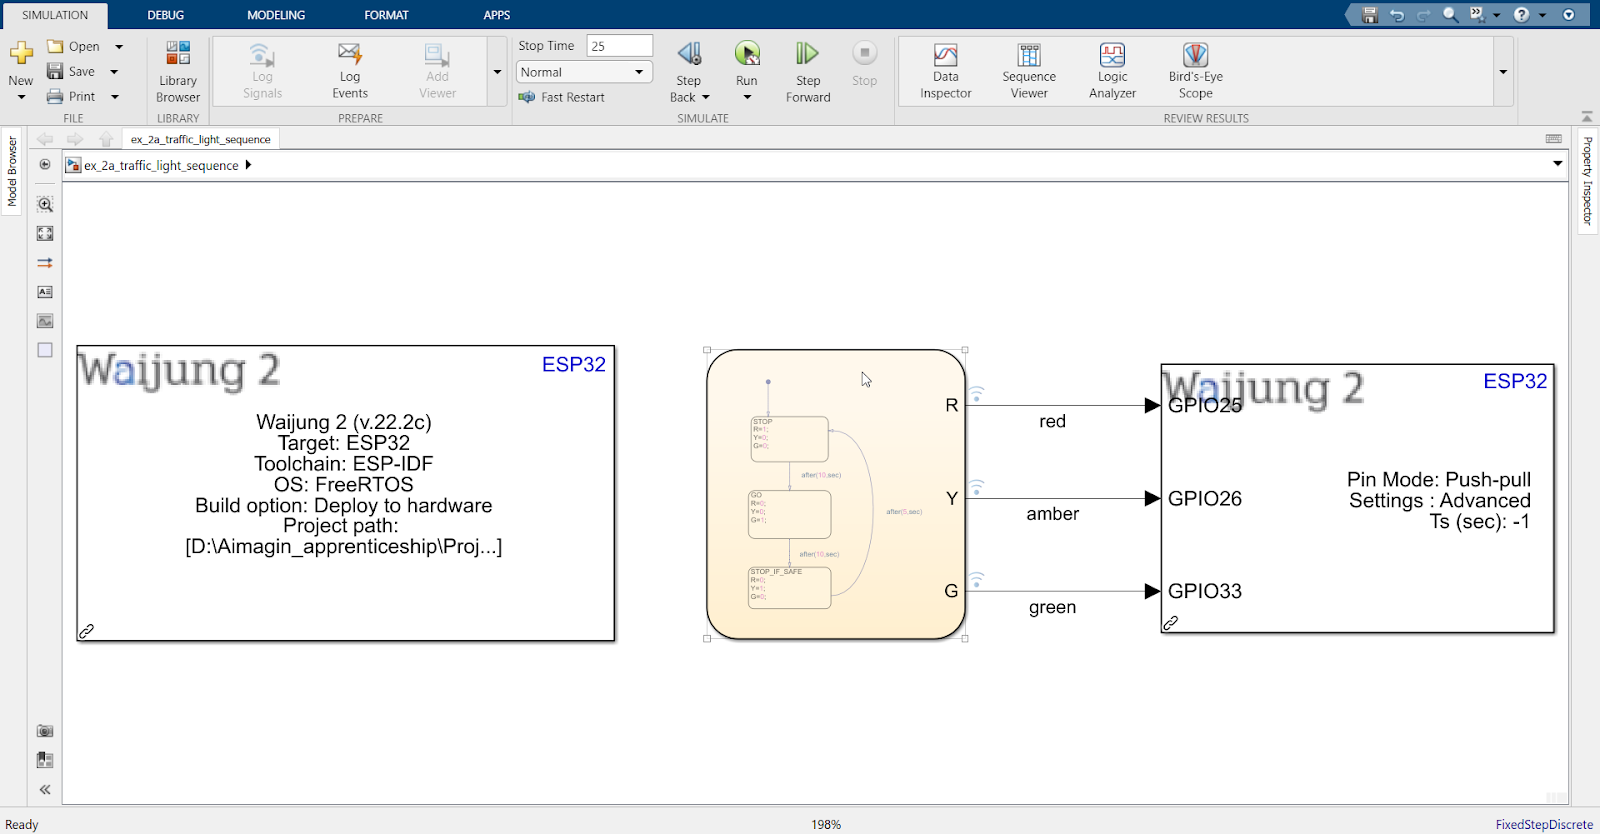Run the simulation

[747, 63]
